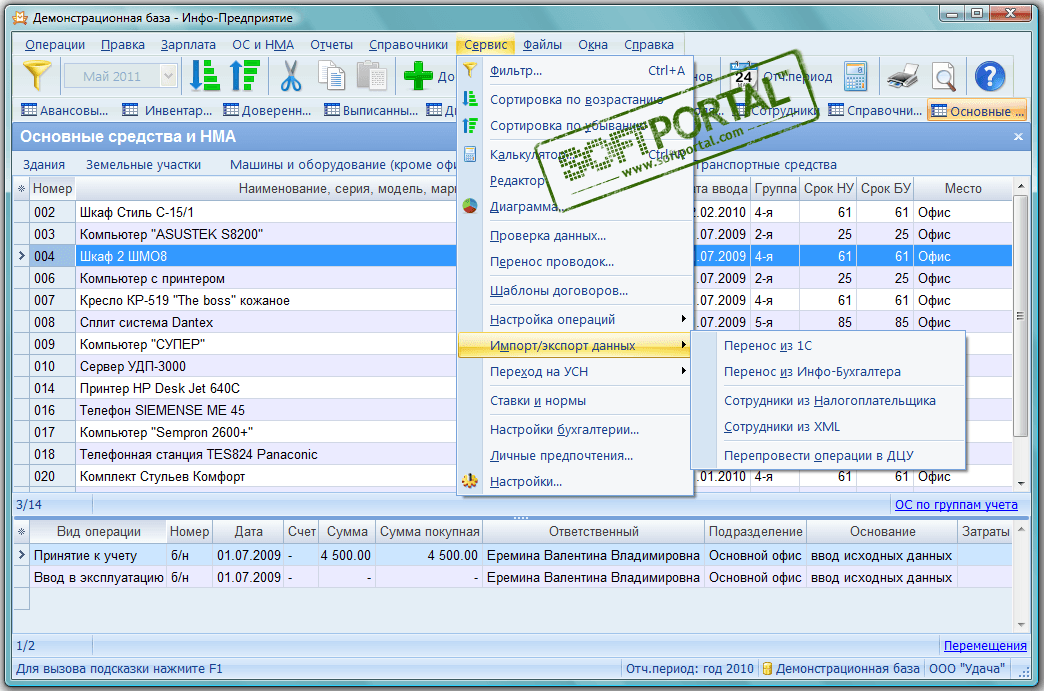Select the Принятие к учету operation row
This screenshot has height=691, width=1044.
[513, 555]
